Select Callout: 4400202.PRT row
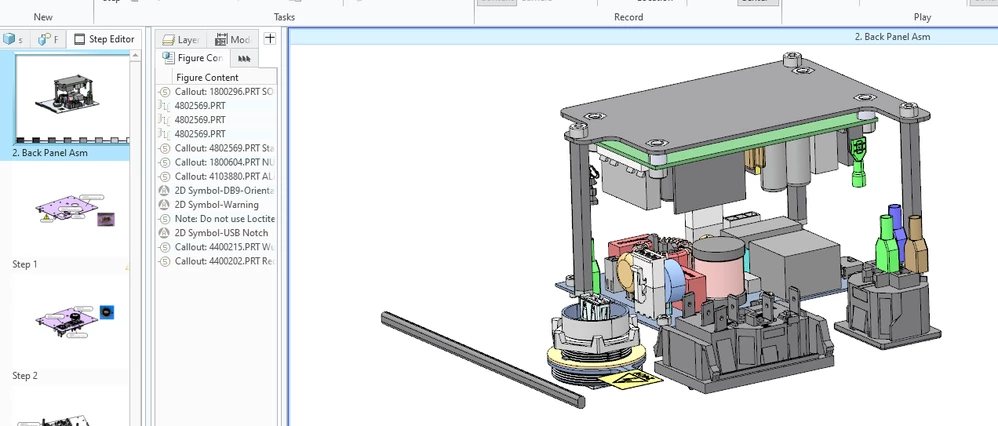This screenshot has width=998, height=426. 216,261
